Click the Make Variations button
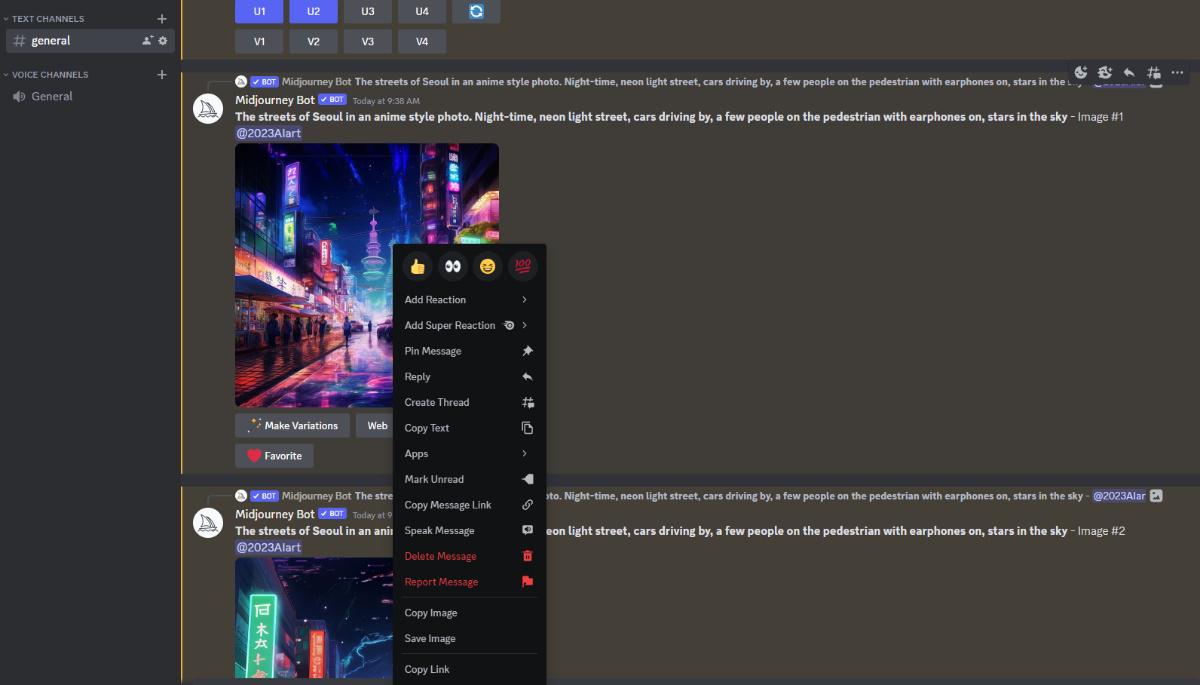 293,425
